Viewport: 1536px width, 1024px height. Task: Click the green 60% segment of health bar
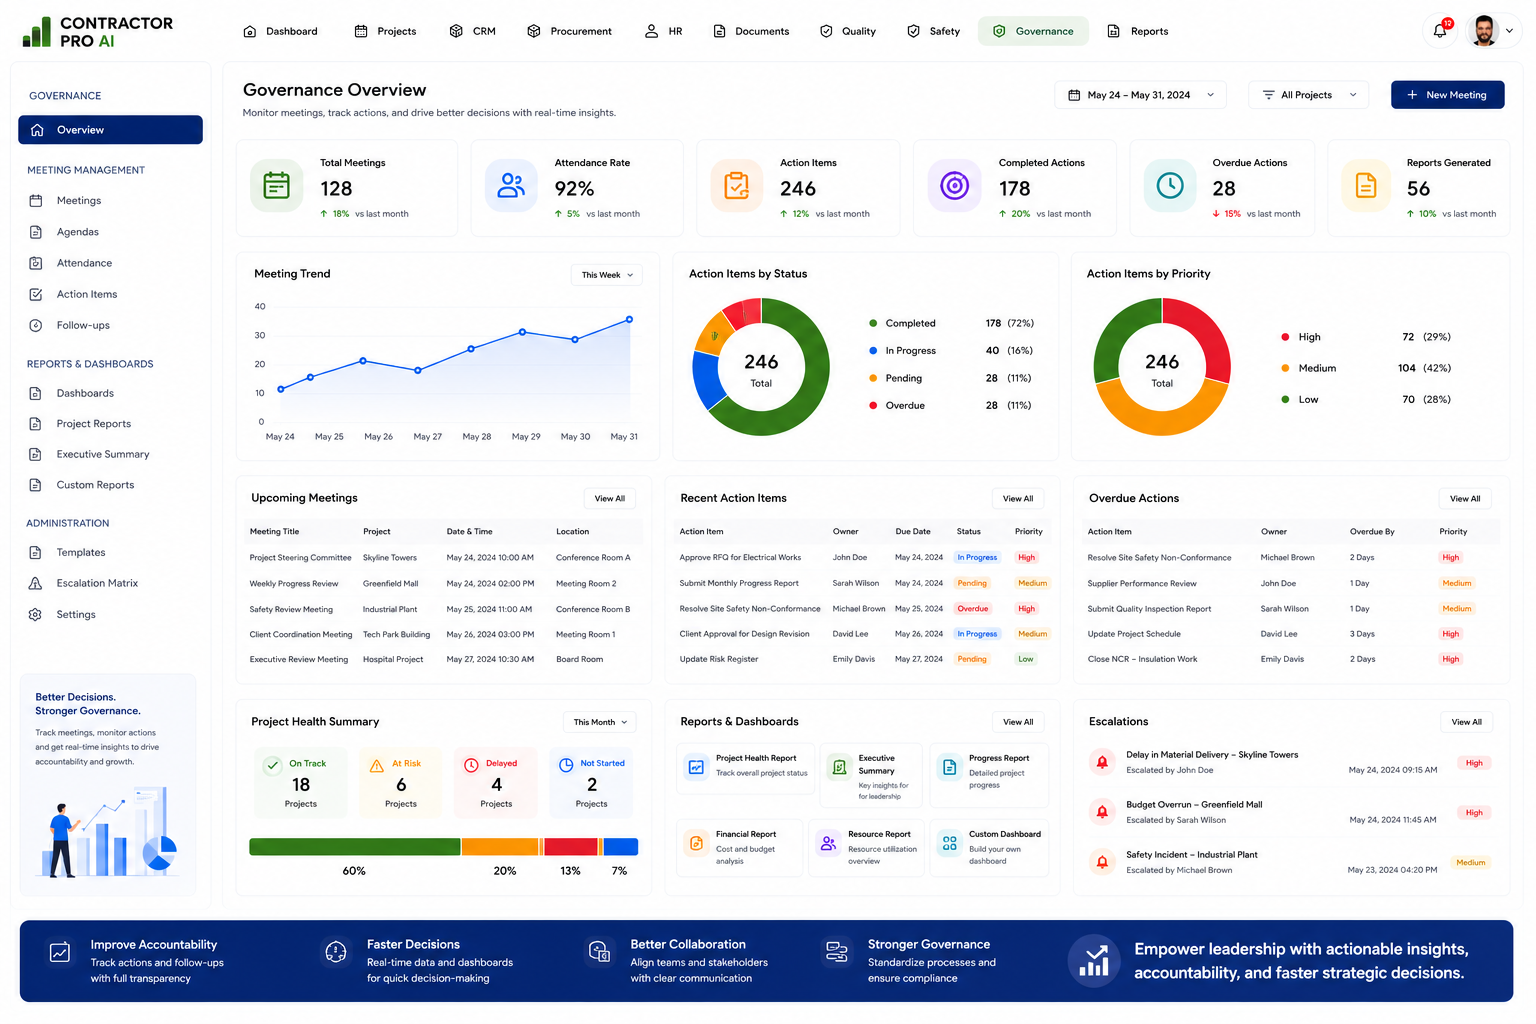tap(355, 847)
